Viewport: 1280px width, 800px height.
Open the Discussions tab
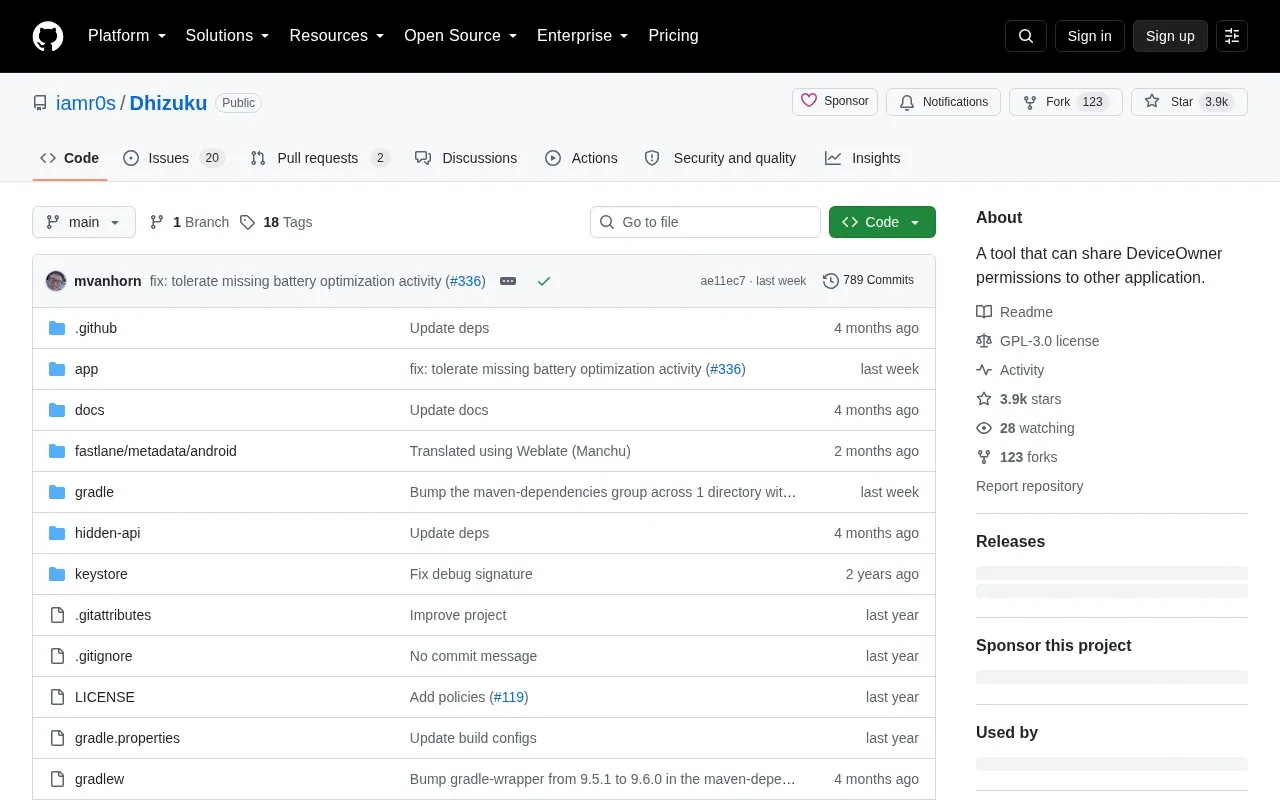[x=466, y=158]
